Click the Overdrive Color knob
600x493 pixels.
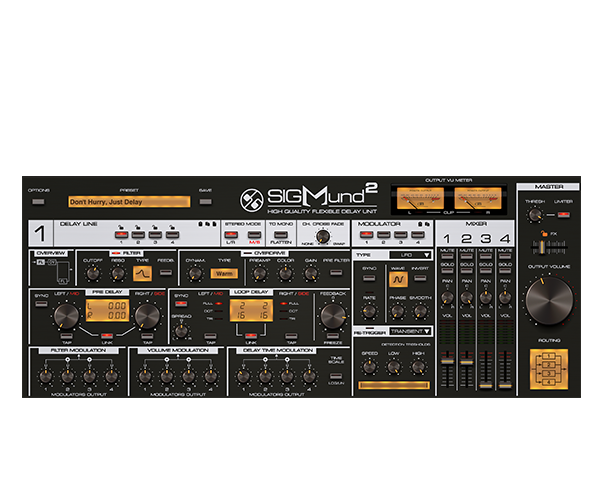tap(285, 273)
